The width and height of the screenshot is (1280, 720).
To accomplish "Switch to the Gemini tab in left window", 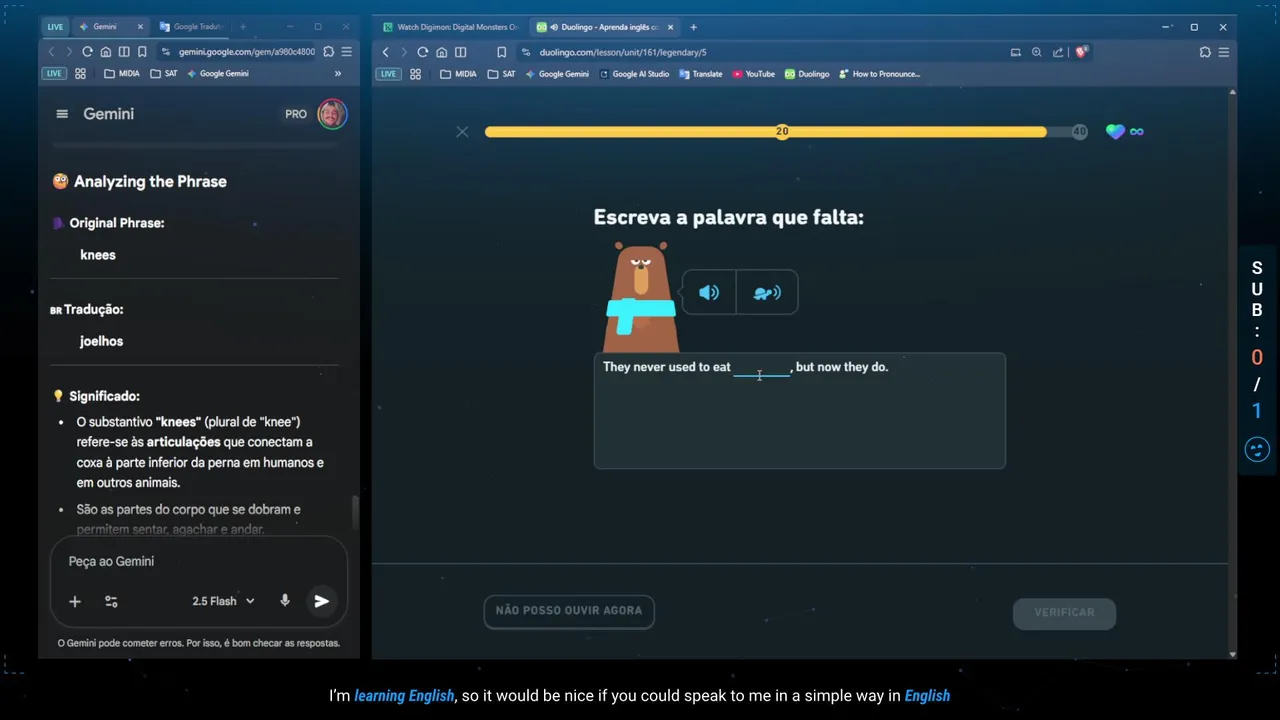I will 111,26.
